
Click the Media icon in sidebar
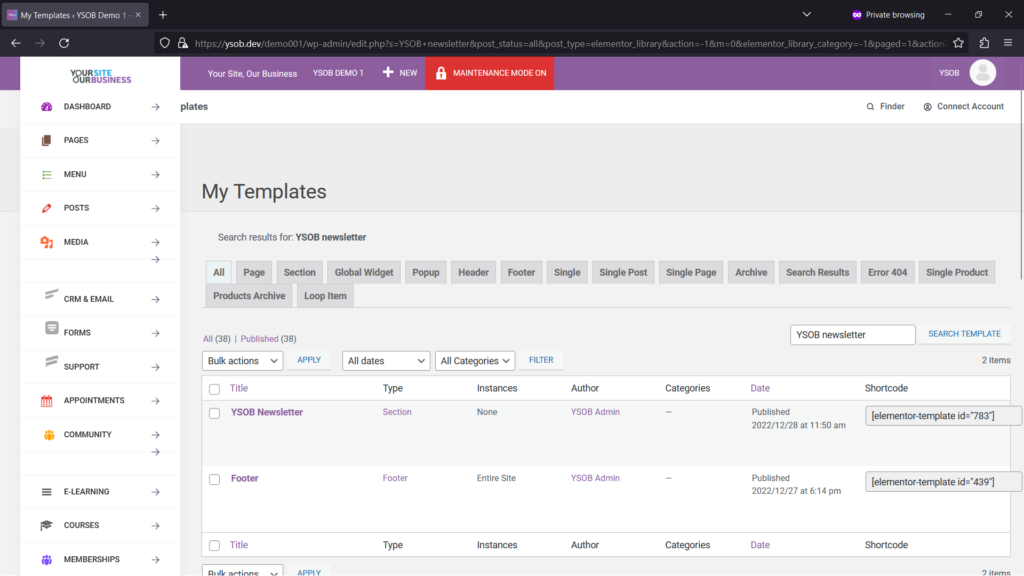click(46, 242)
